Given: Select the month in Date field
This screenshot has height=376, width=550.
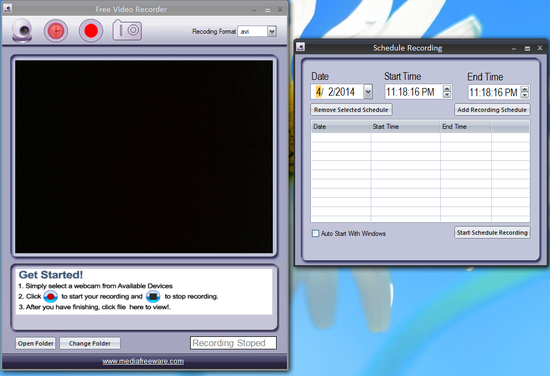Looking at the screenshot, I should 318,92.
